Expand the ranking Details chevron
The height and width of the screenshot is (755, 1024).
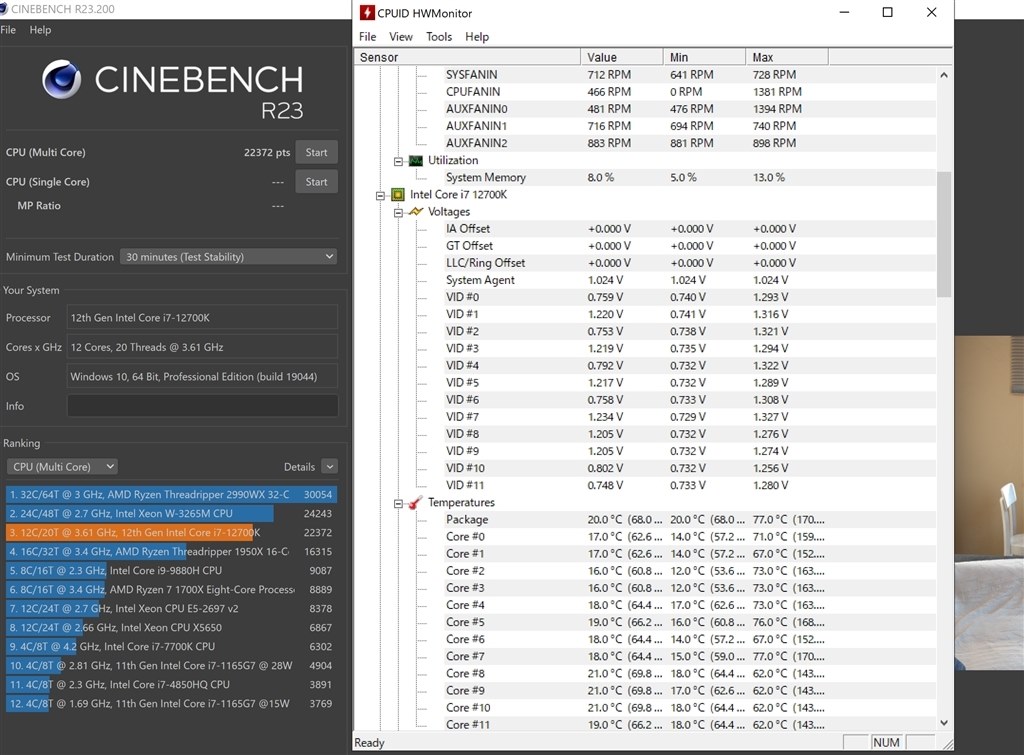point(329,467)
